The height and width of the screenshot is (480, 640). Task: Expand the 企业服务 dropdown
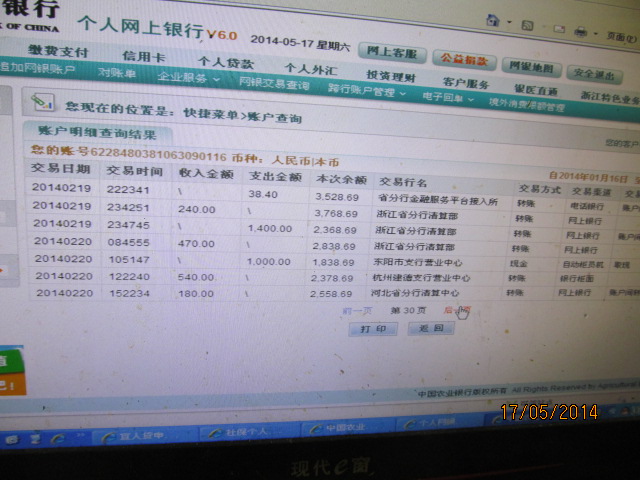point(188,78)
